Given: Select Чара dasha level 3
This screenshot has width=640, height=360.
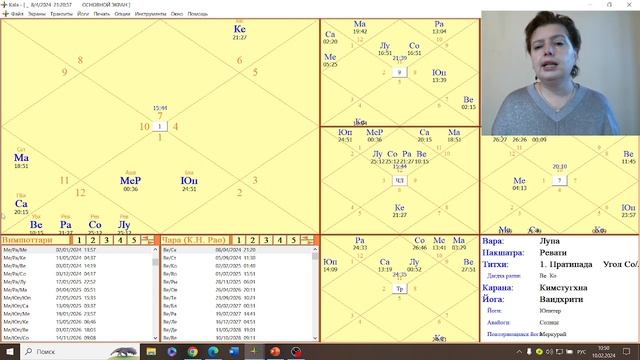Looking at the screenshot, I should coord(266,240).
